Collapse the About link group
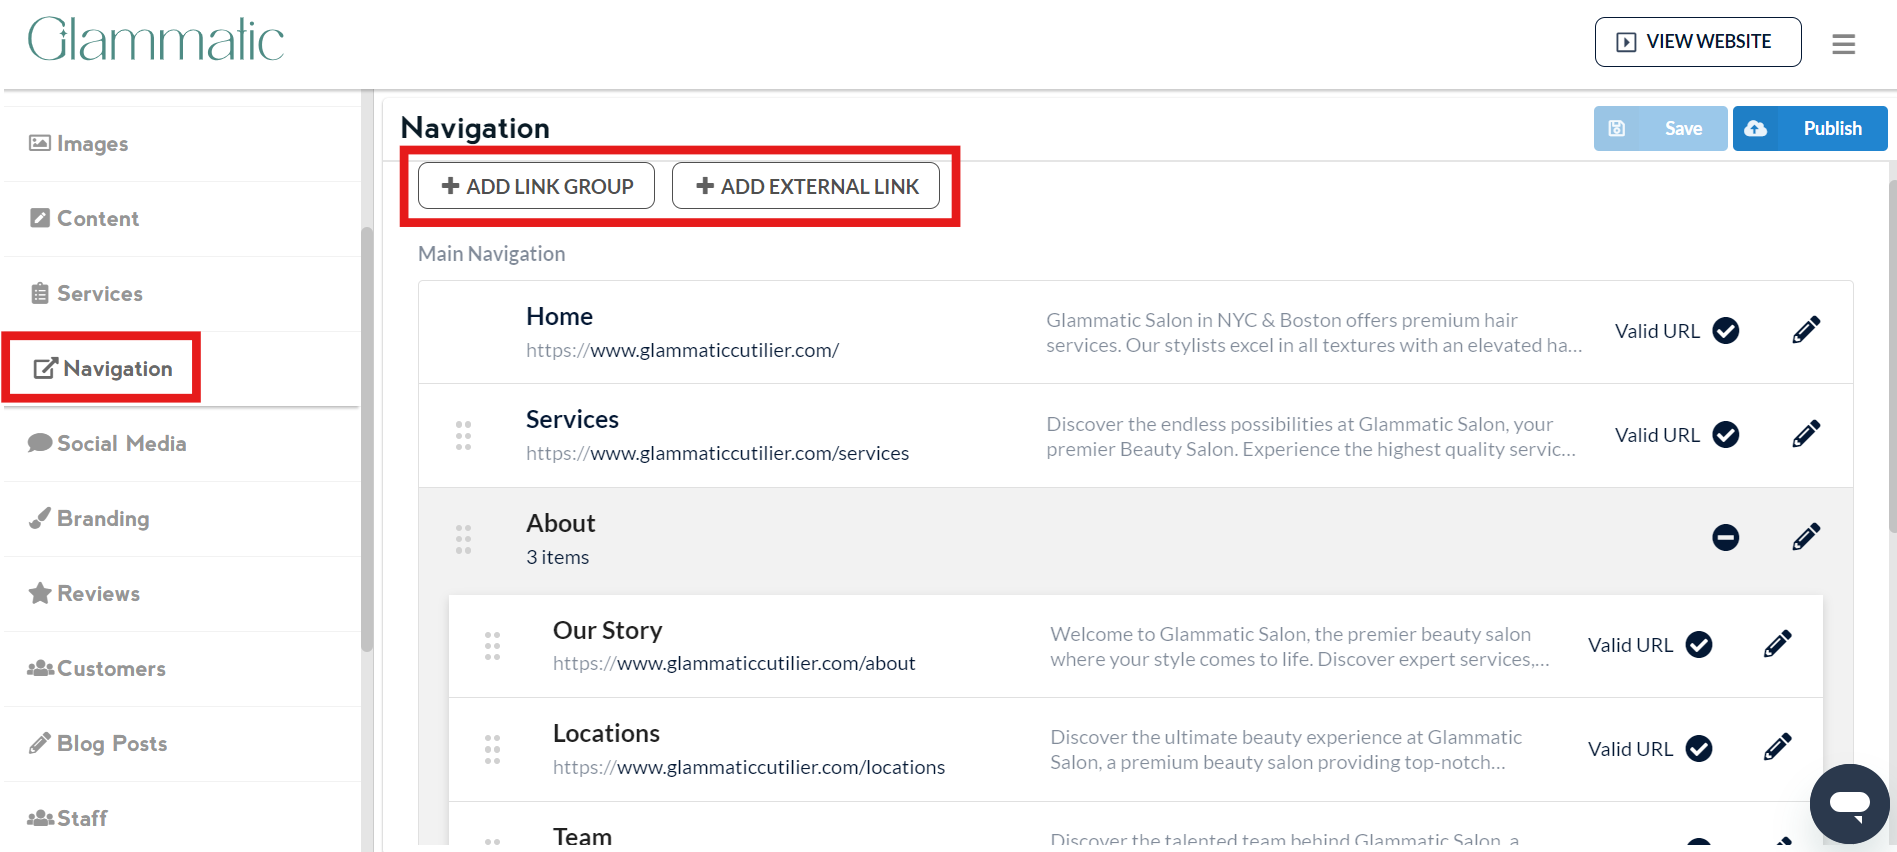The image size is (1897, 852). (x=1725, y=537)
